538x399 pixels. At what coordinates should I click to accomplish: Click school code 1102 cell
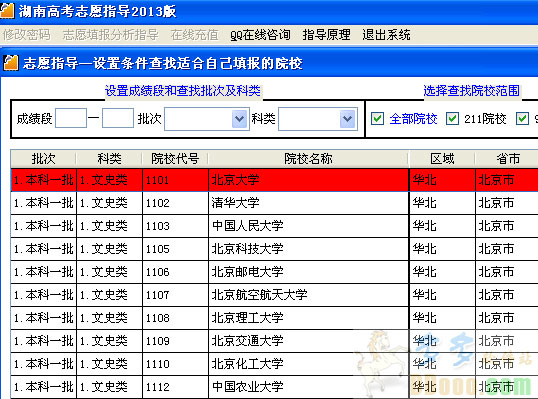pos(175,203)
